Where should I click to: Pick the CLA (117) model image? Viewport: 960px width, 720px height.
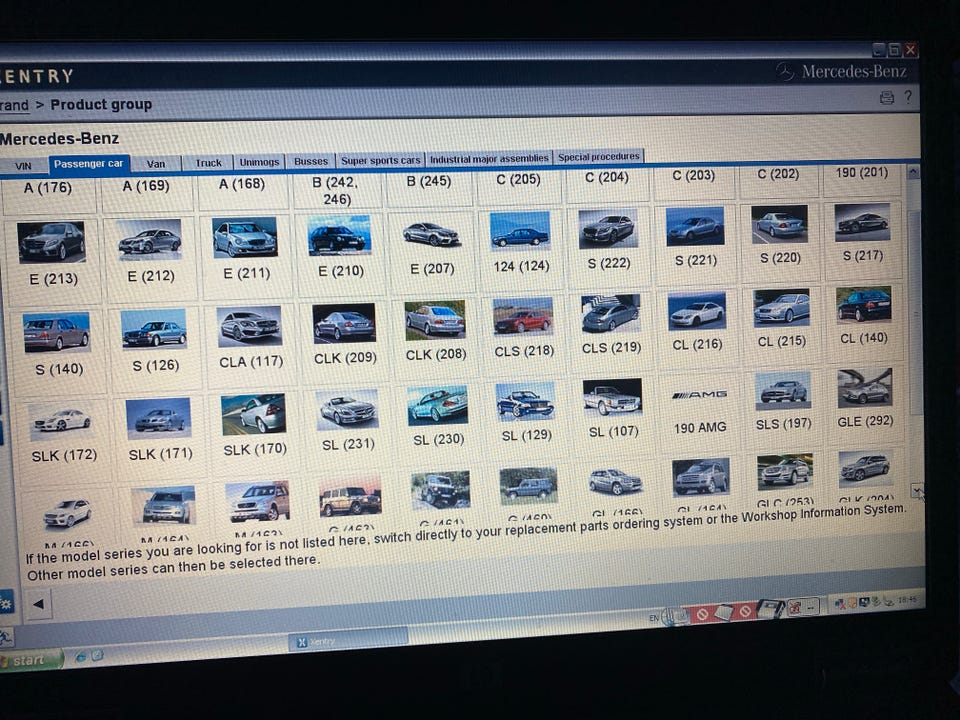tap(249, 326)
